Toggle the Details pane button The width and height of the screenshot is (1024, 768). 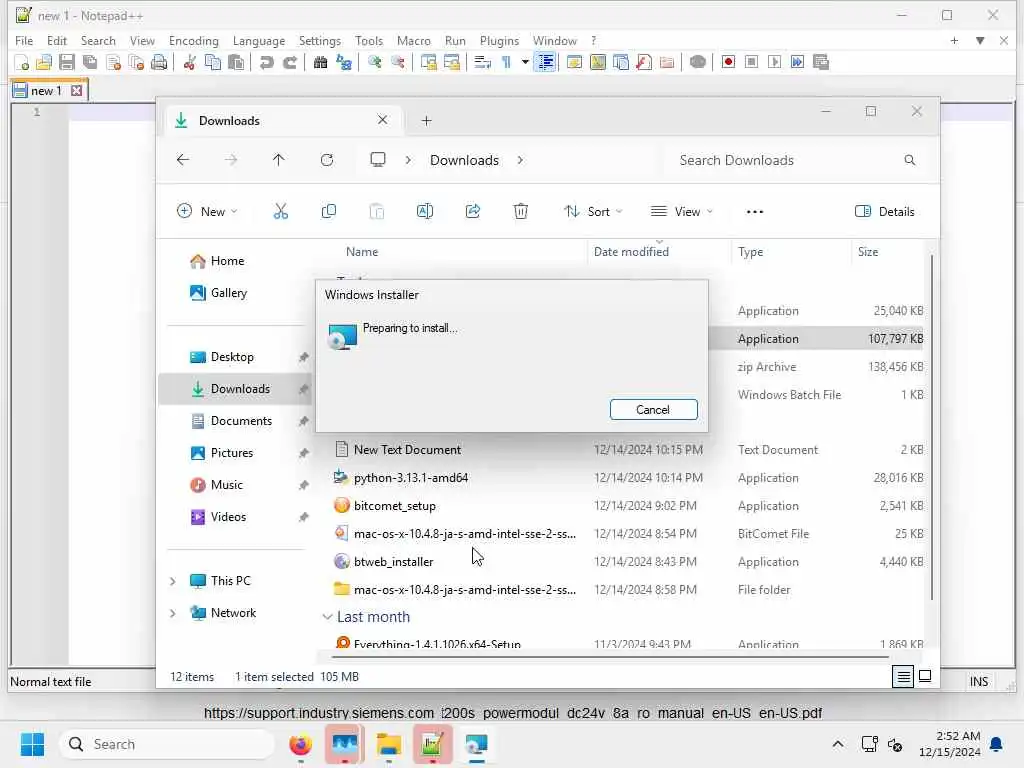pyautogui.click(x=884, y=211)
